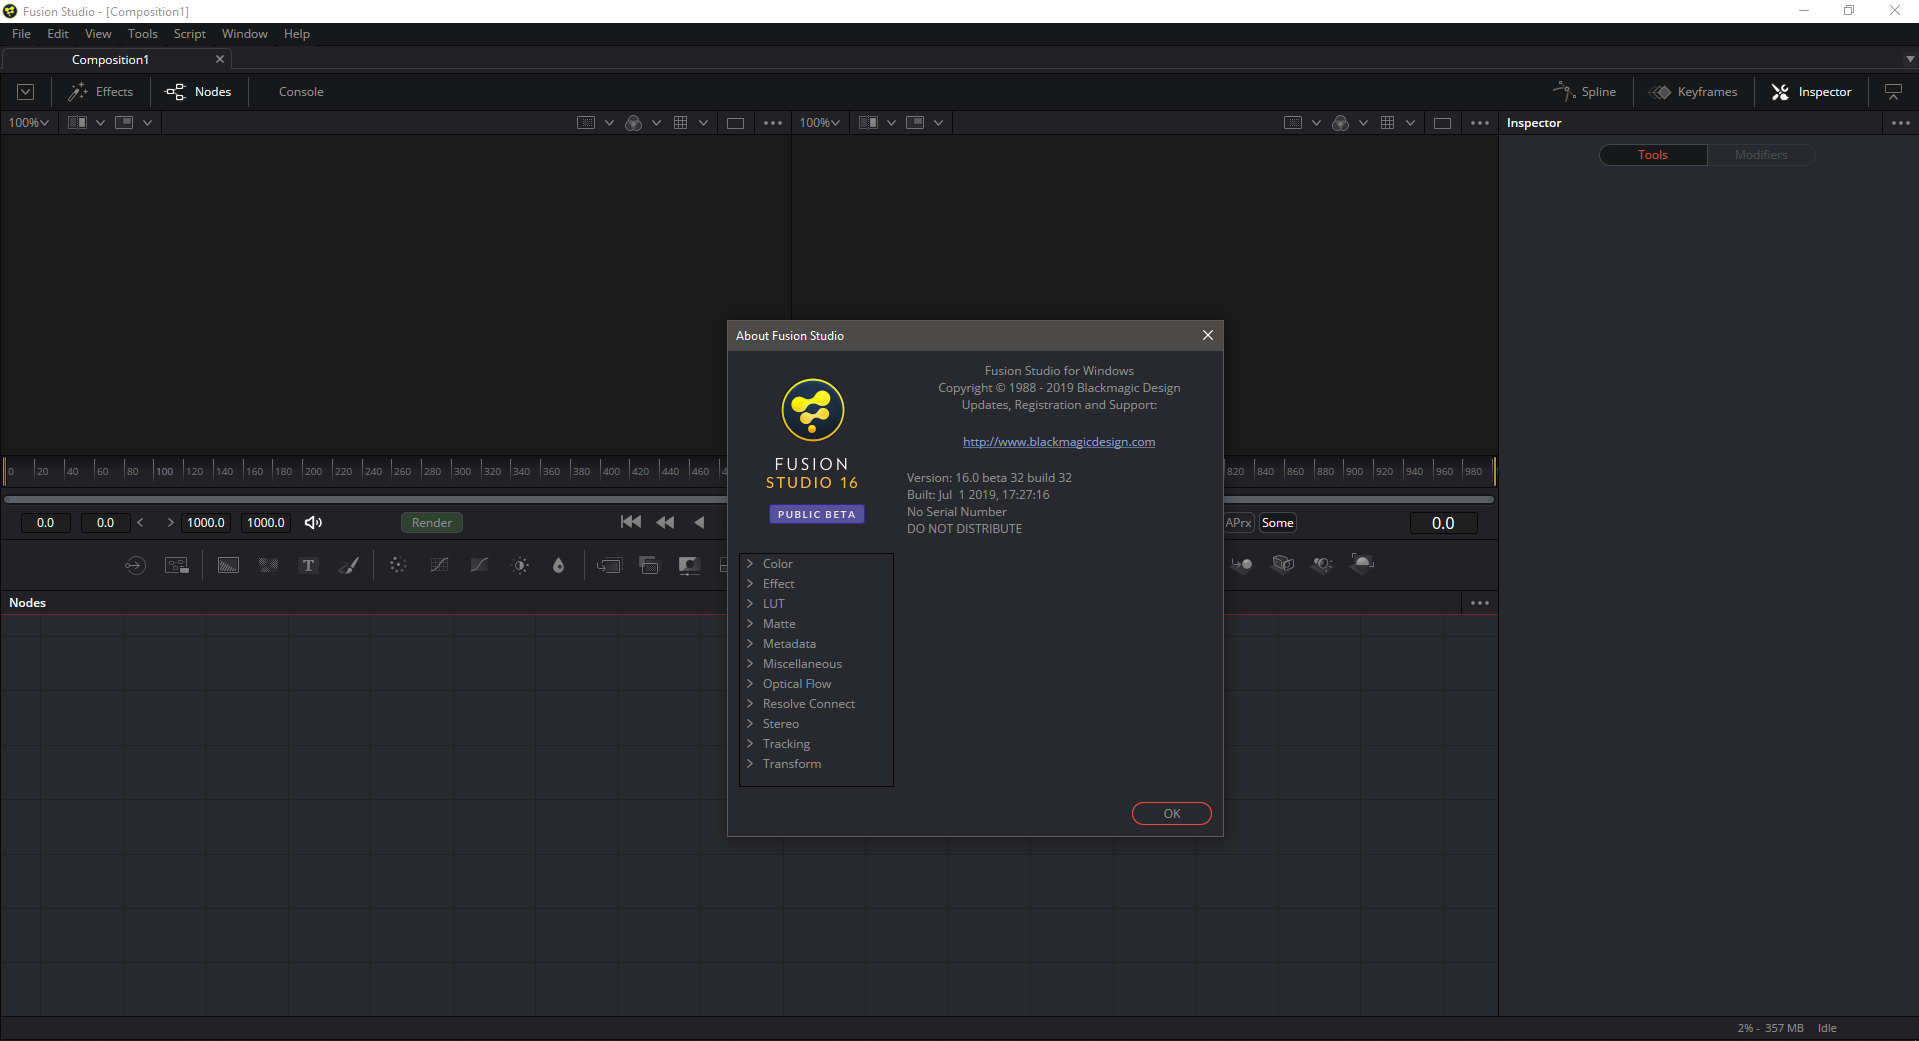Switch to the Composition1 tab

pos(110,60)
